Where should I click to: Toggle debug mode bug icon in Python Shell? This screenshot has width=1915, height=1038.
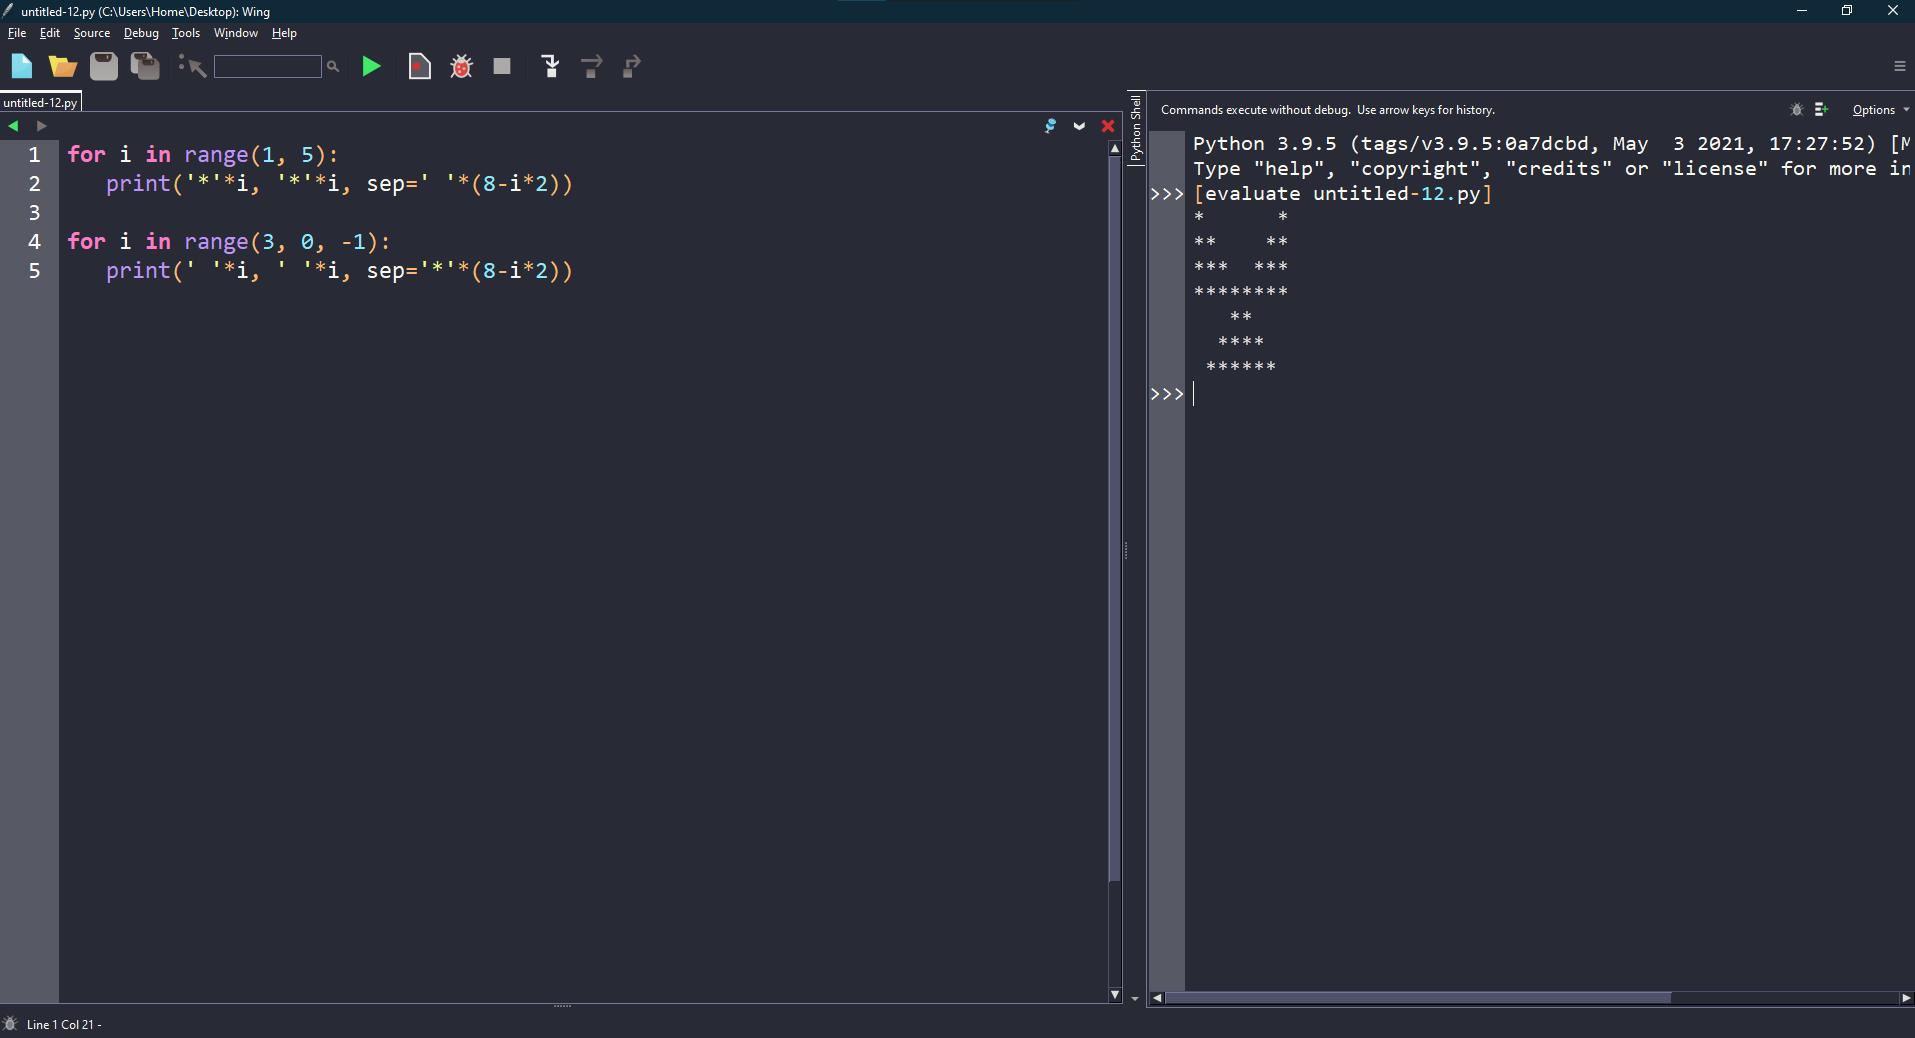click(1796, 110)
